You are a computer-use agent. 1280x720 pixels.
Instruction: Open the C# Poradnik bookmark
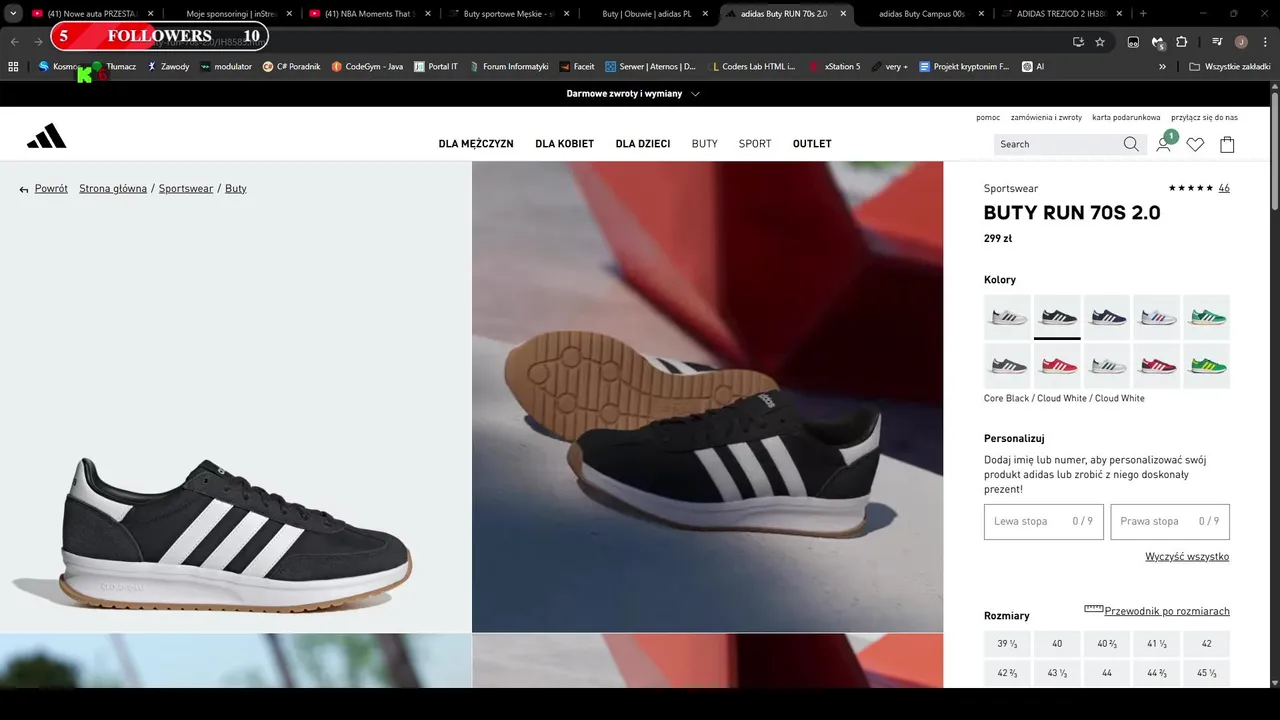point(291,66)
